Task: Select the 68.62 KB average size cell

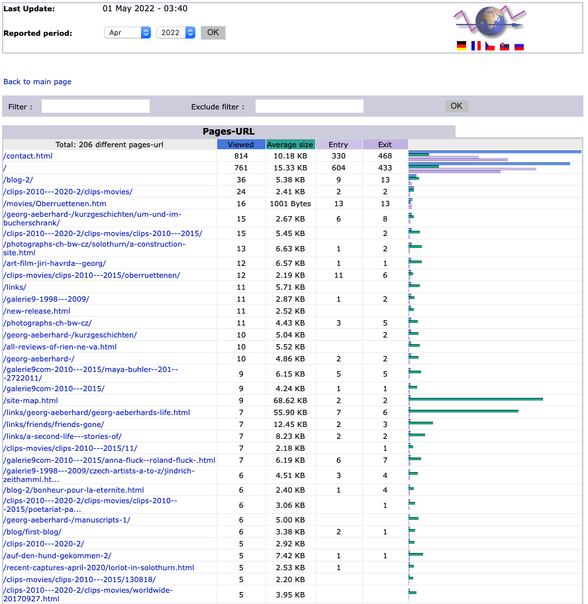Action: (x=290, y=401)
